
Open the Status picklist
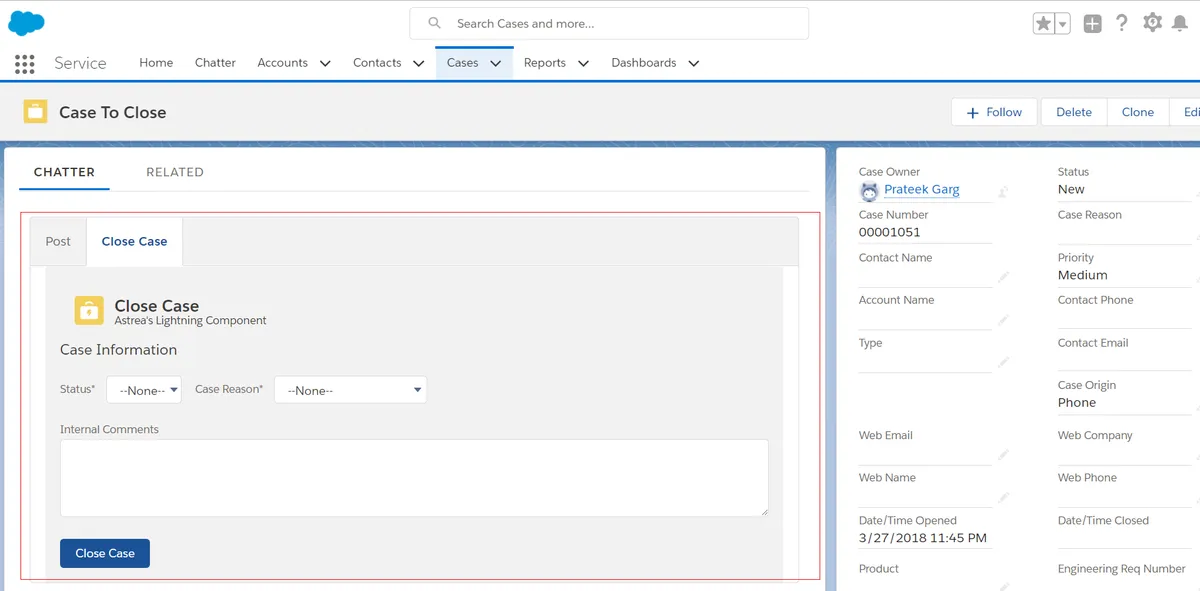[144, 390]
